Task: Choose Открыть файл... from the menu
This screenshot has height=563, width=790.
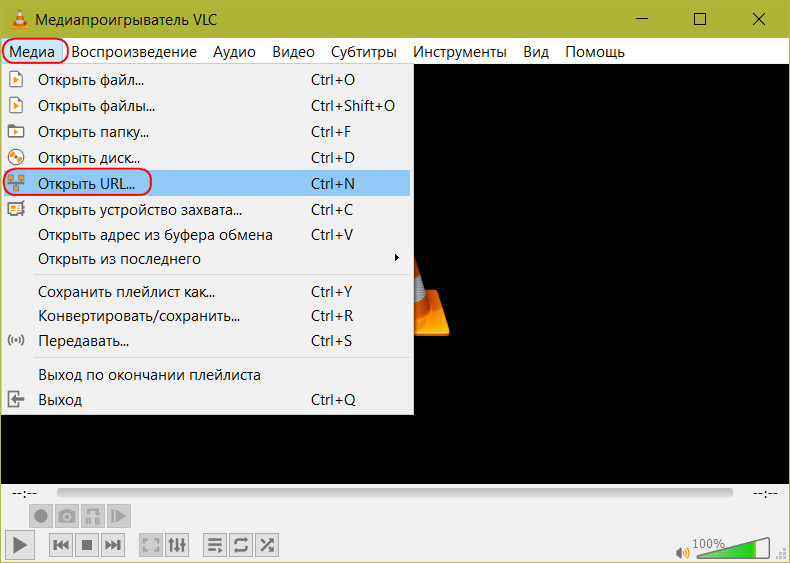Action: pyautogui.click(x=207, y=80)
